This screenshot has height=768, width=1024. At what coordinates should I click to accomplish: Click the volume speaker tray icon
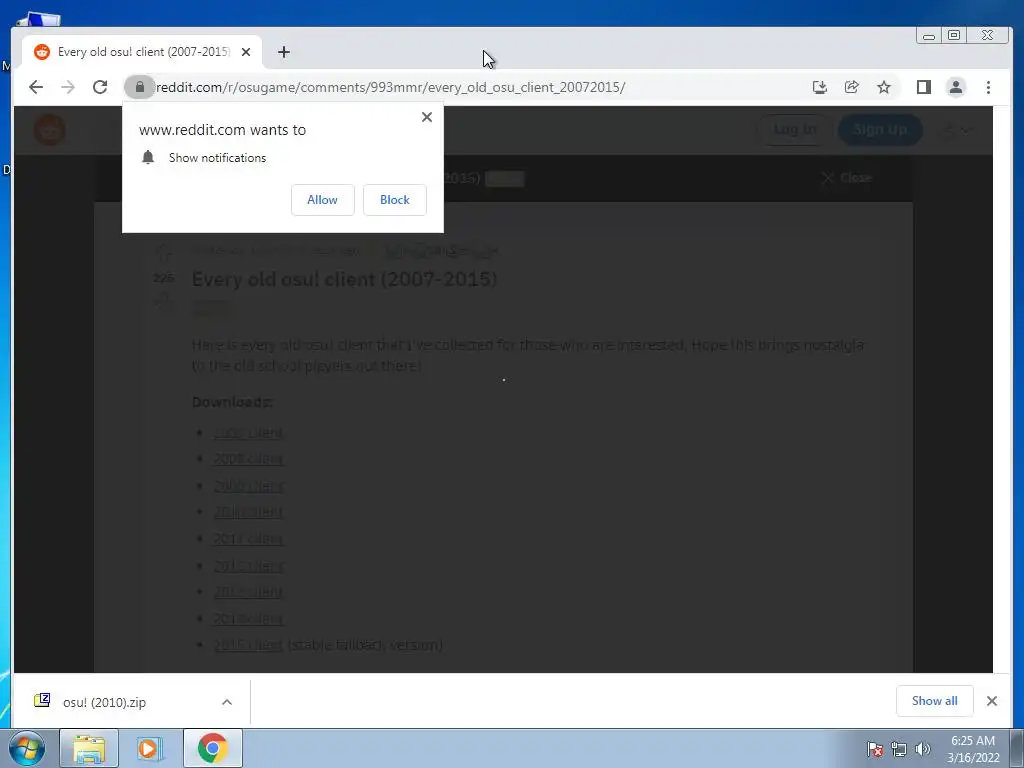click(x=922, y=750)
